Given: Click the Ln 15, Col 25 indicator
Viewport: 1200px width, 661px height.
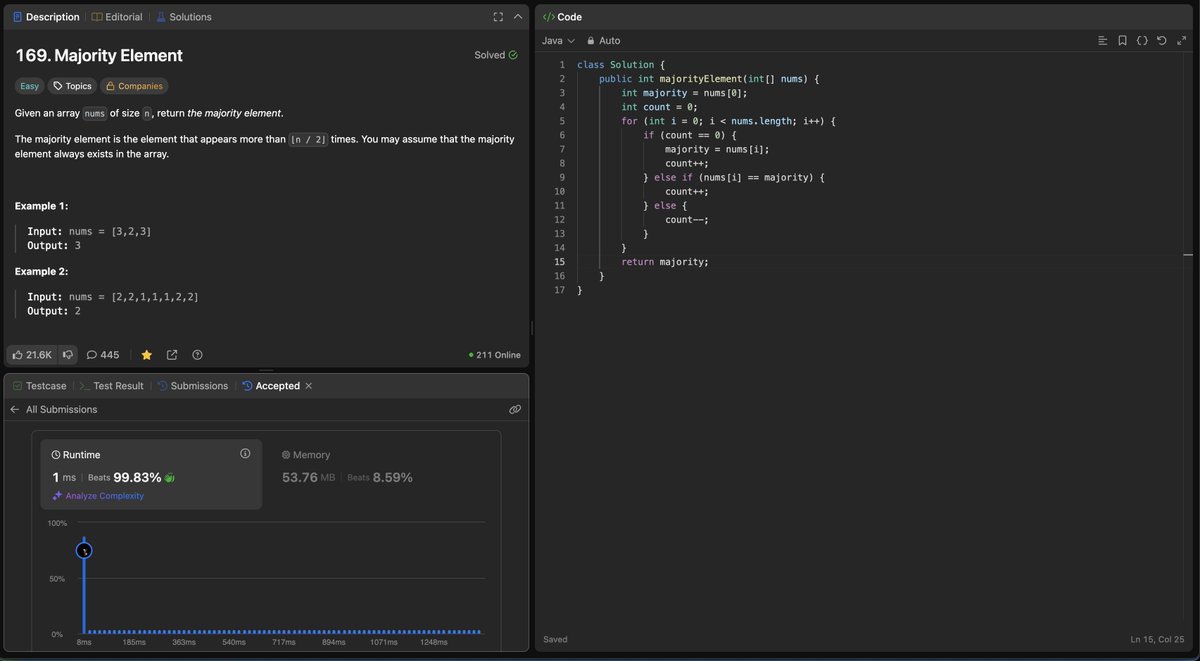Looking at the screenshot, I should click(x=1157, y=639).
